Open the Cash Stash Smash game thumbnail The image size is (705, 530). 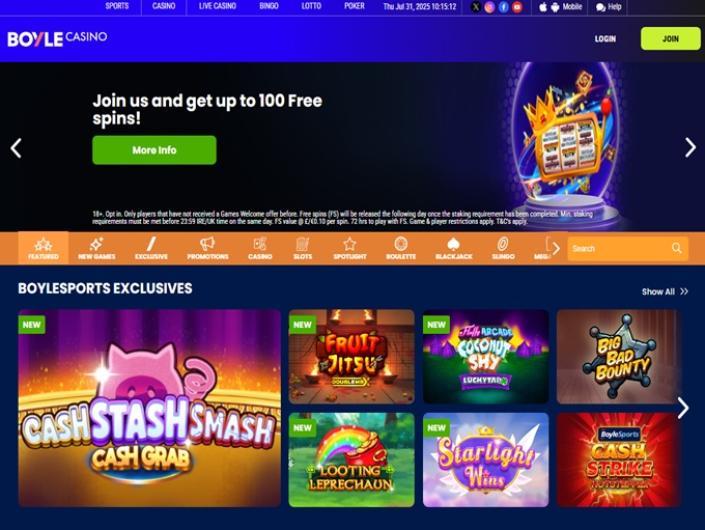coord(150,408)
